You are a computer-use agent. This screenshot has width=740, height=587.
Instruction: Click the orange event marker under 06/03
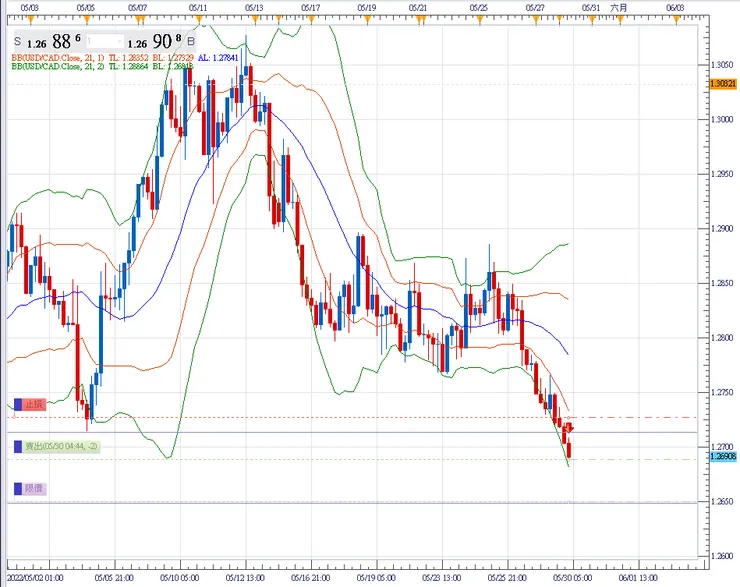(676, 19)
